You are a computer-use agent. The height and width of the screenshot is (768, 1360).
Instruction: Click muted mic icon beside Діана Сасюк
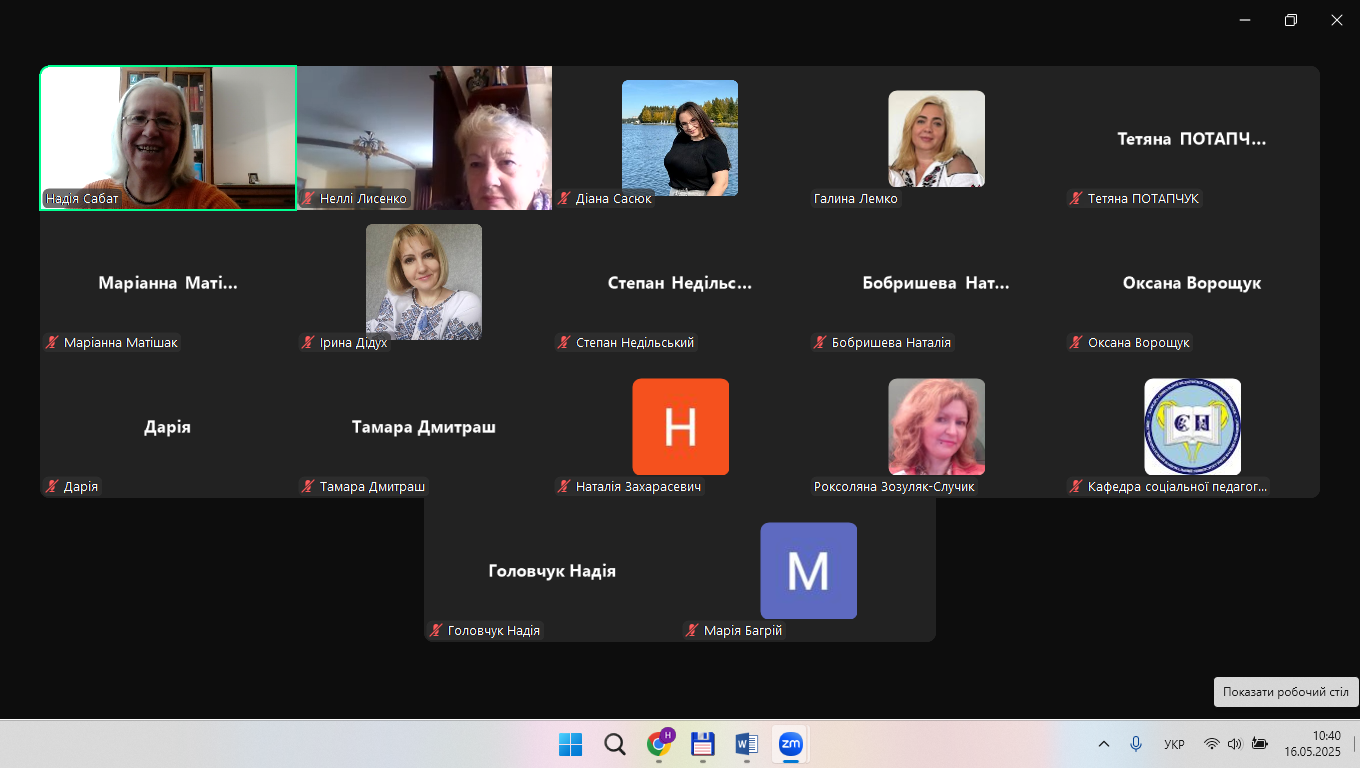click(x=564, y=199)
